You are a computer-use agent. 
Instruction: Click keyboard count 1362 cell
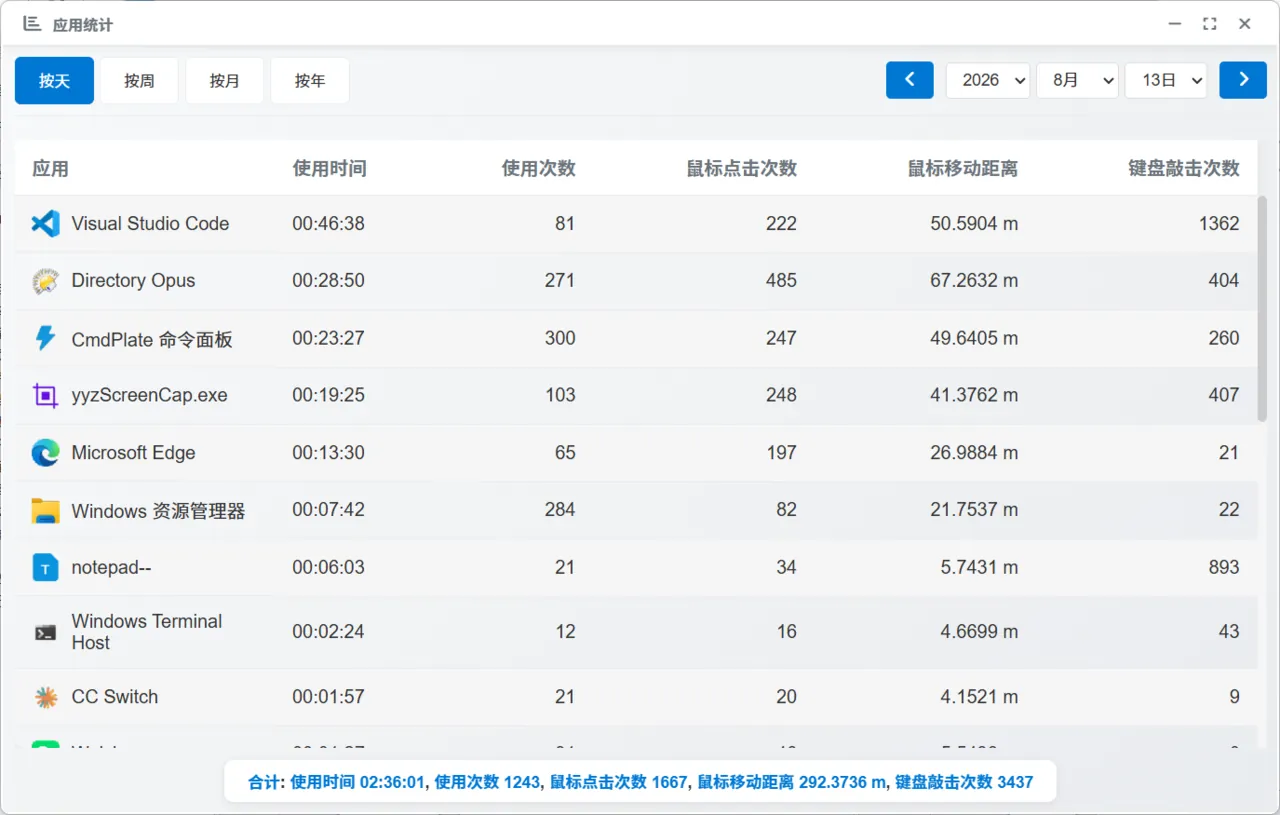point(1219,224)
